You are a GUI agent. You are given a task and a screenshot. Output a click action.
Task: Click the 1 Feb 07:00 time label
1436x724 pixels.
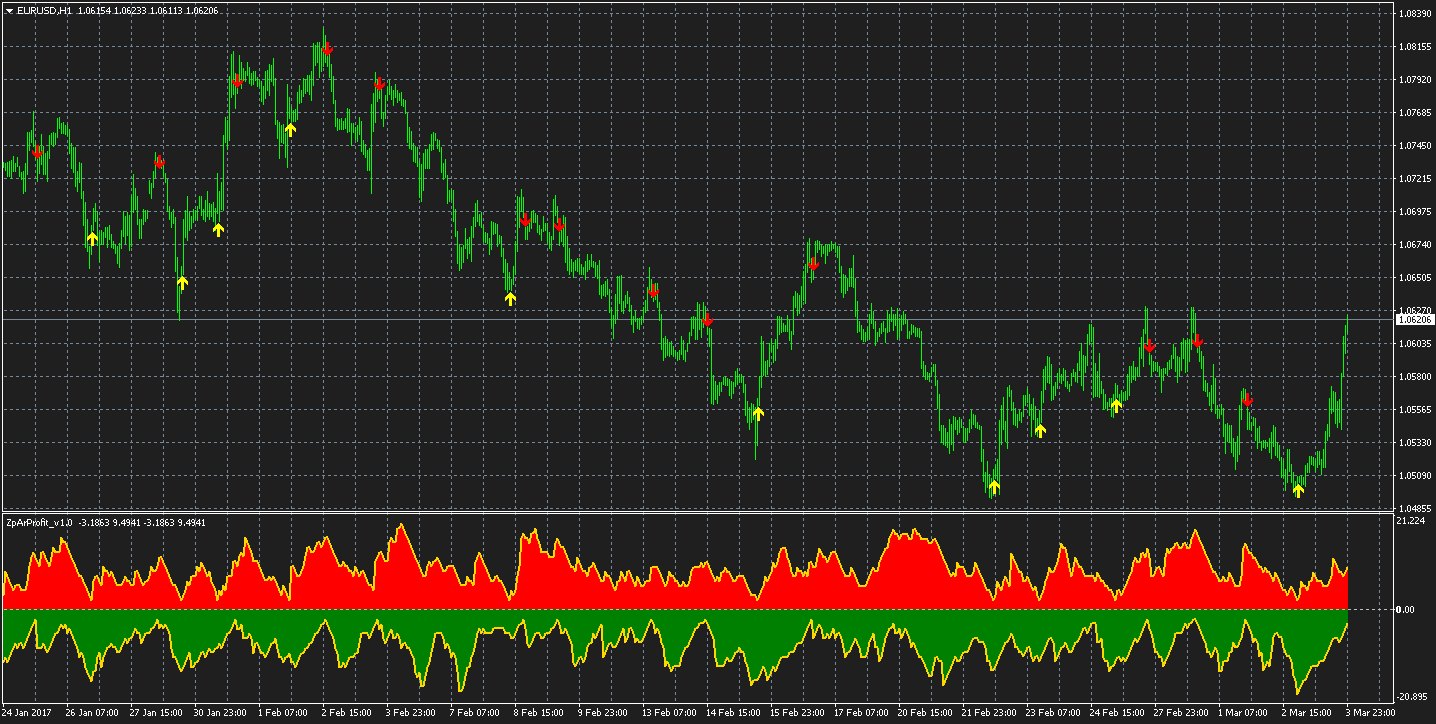coord(283,714)
